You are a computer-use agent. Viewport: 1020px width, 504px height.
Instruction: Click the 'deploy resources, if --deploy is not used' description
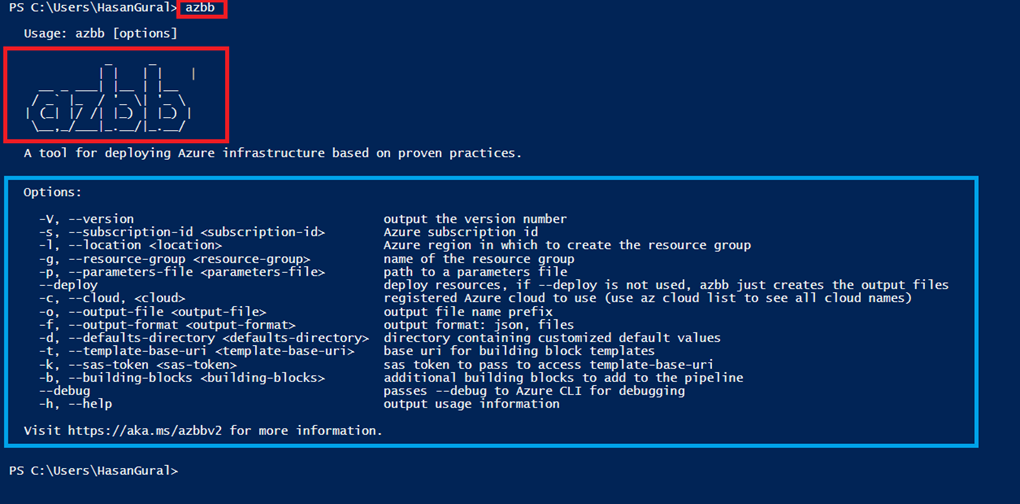point(666,285)
